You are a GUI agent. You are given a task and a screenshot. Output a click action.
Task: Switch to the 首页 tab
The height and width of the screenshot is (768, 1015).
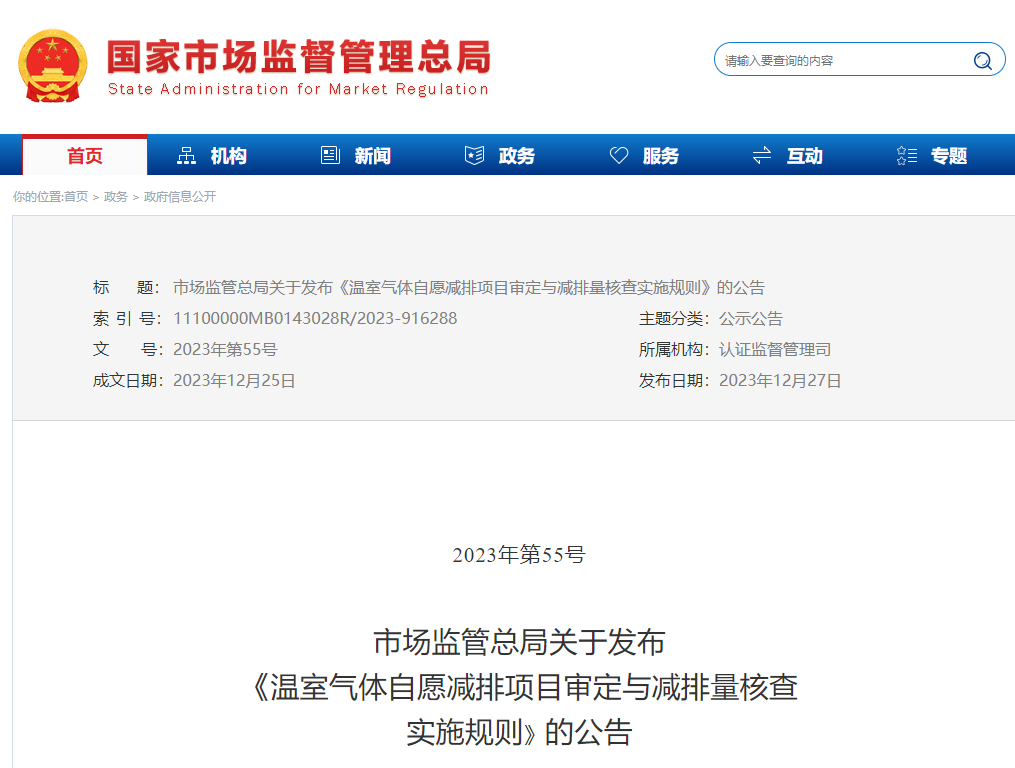tap(83, 155)
